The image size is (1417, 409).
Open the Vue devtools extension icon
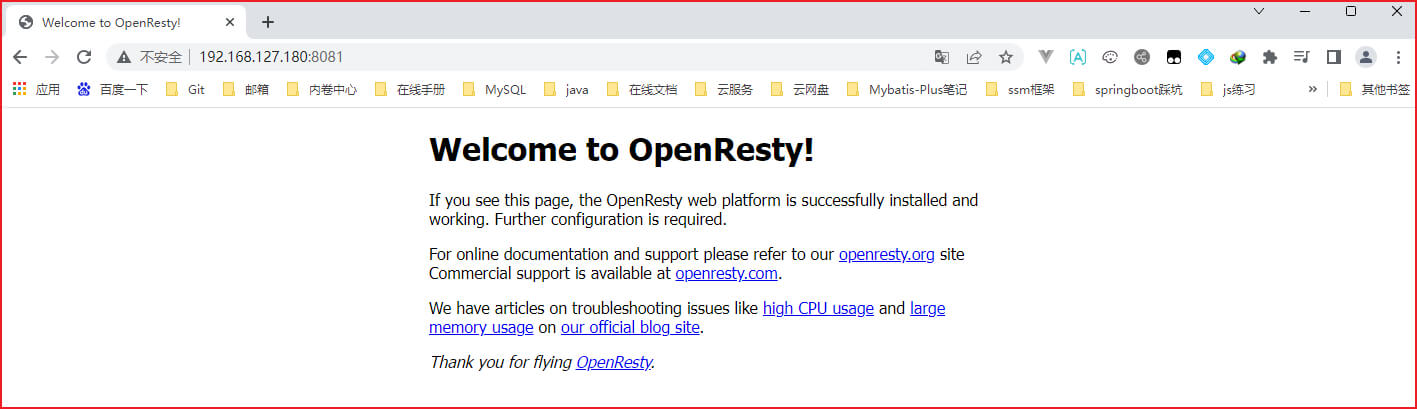pos(1046,57)
